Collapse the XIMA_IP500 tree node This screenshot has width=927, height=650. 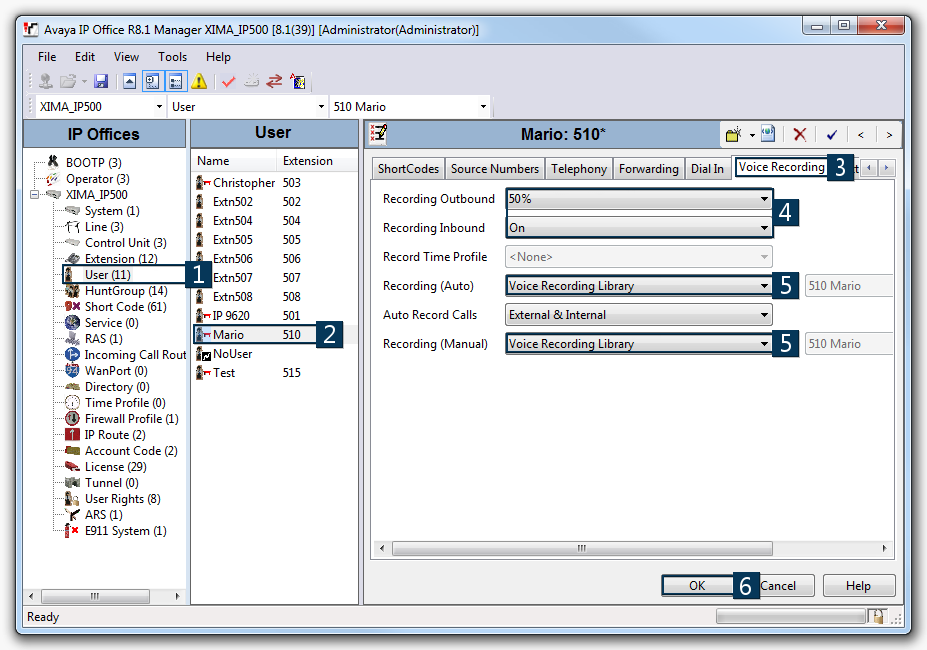[x=35, y=195]
